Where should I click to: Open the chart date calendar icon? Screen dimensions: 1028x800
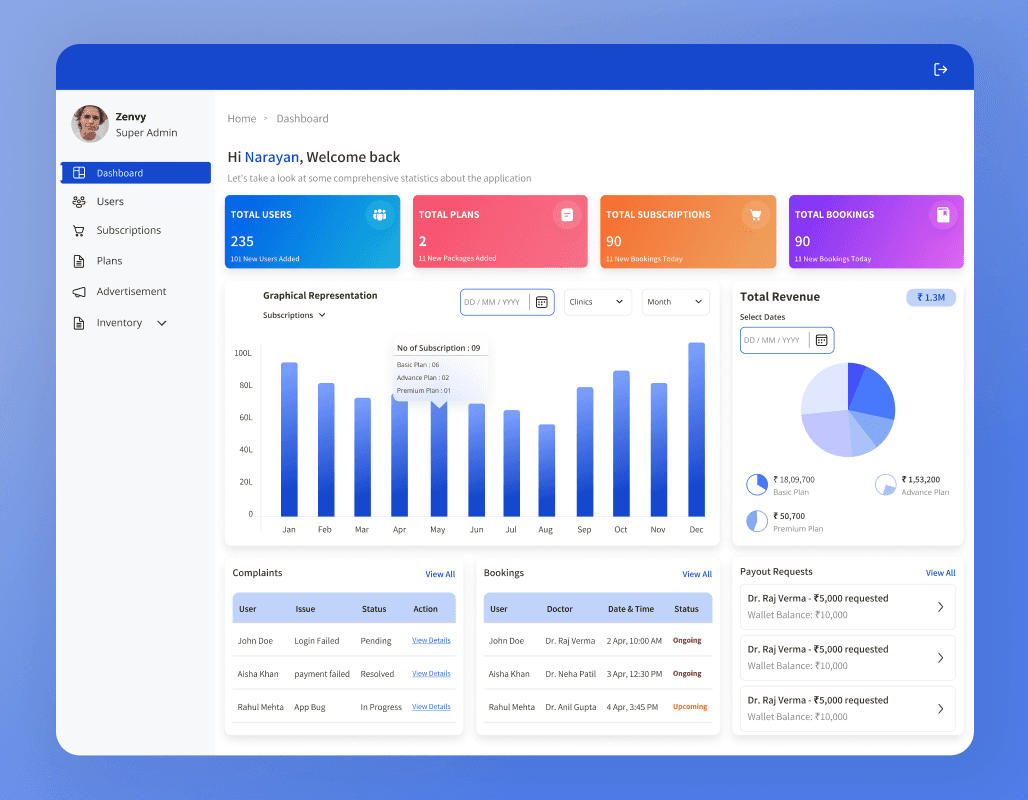pyautogui.click(x=542, y=302)
